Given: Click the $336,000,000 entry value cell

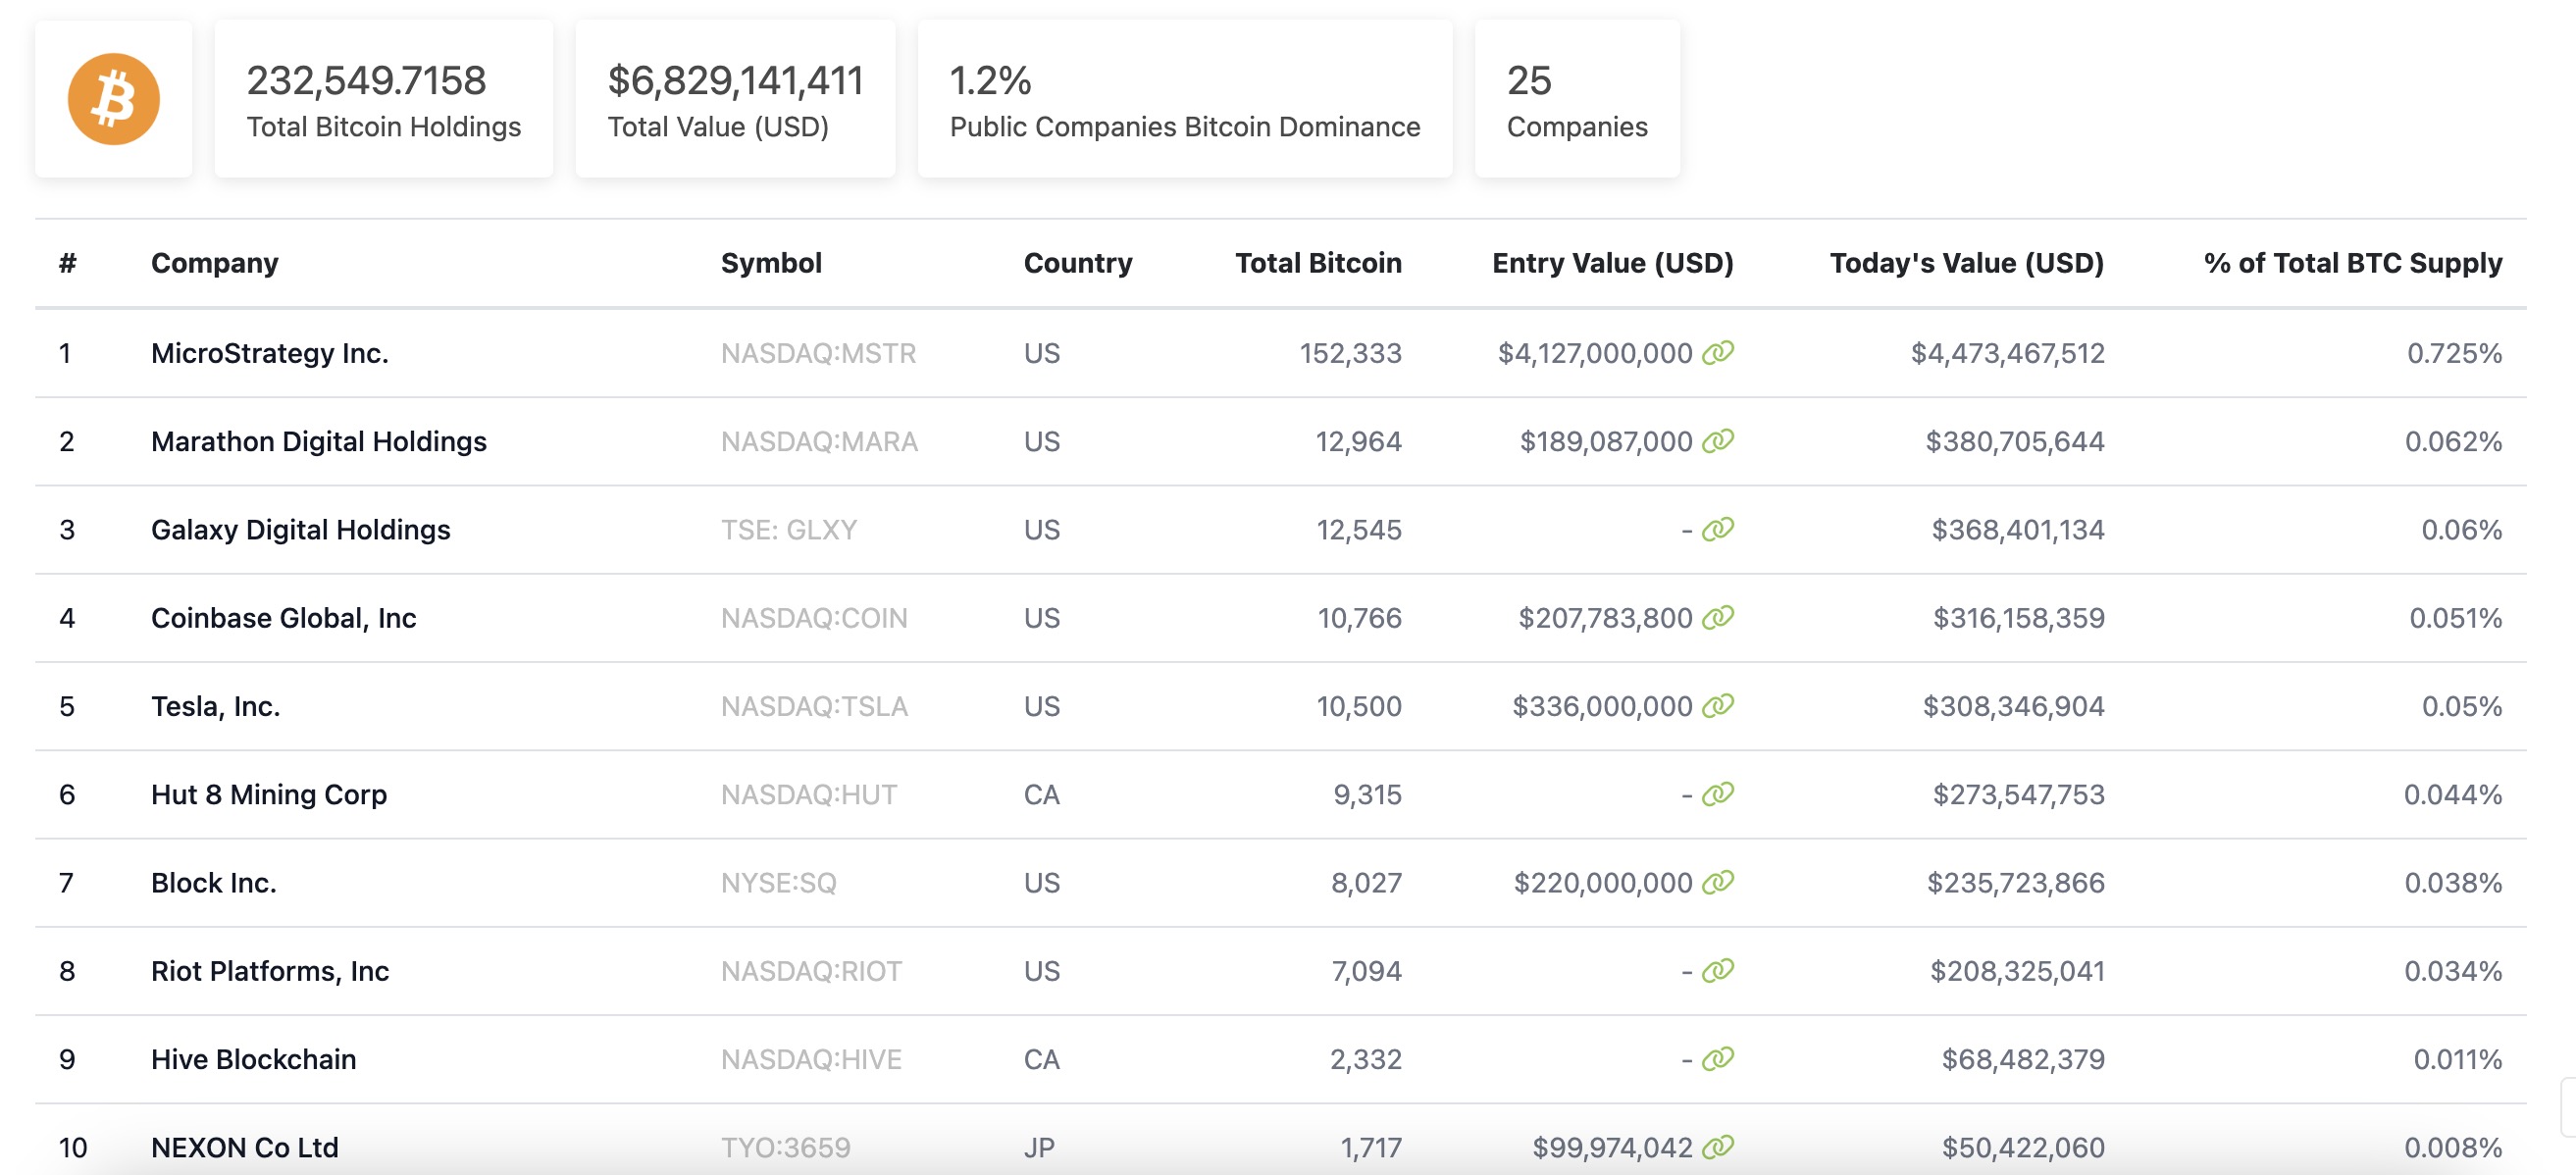Looking at the screenshot, I should 1602,706.
